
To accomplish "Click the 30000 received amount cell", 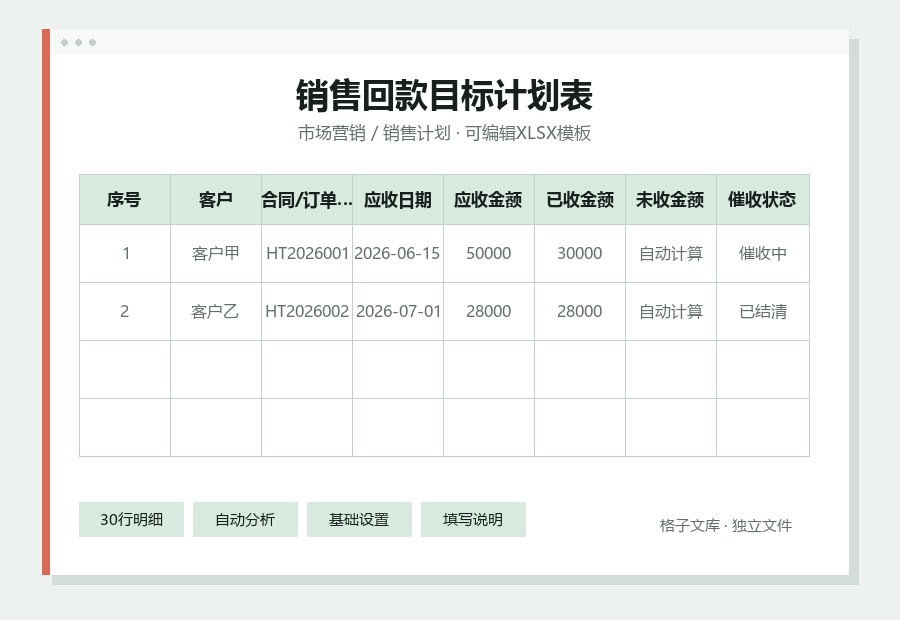I will coord(580,253).
